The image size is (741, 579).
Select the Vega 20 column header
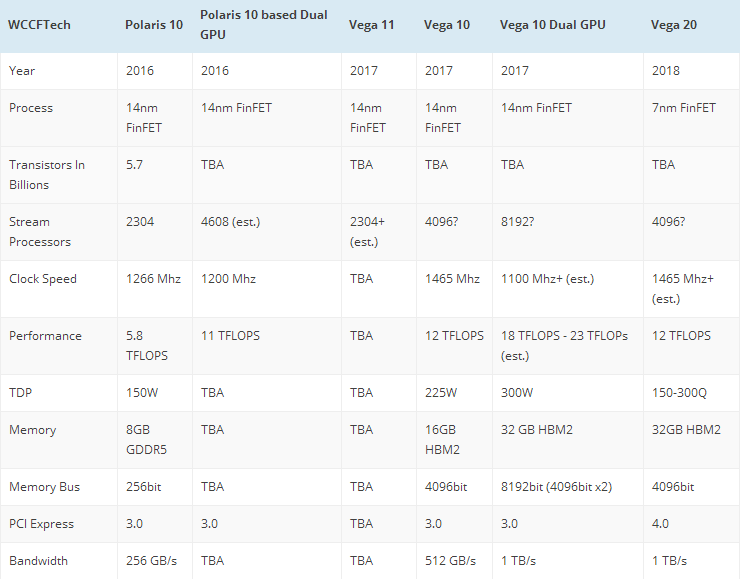[x=676, y=24]
